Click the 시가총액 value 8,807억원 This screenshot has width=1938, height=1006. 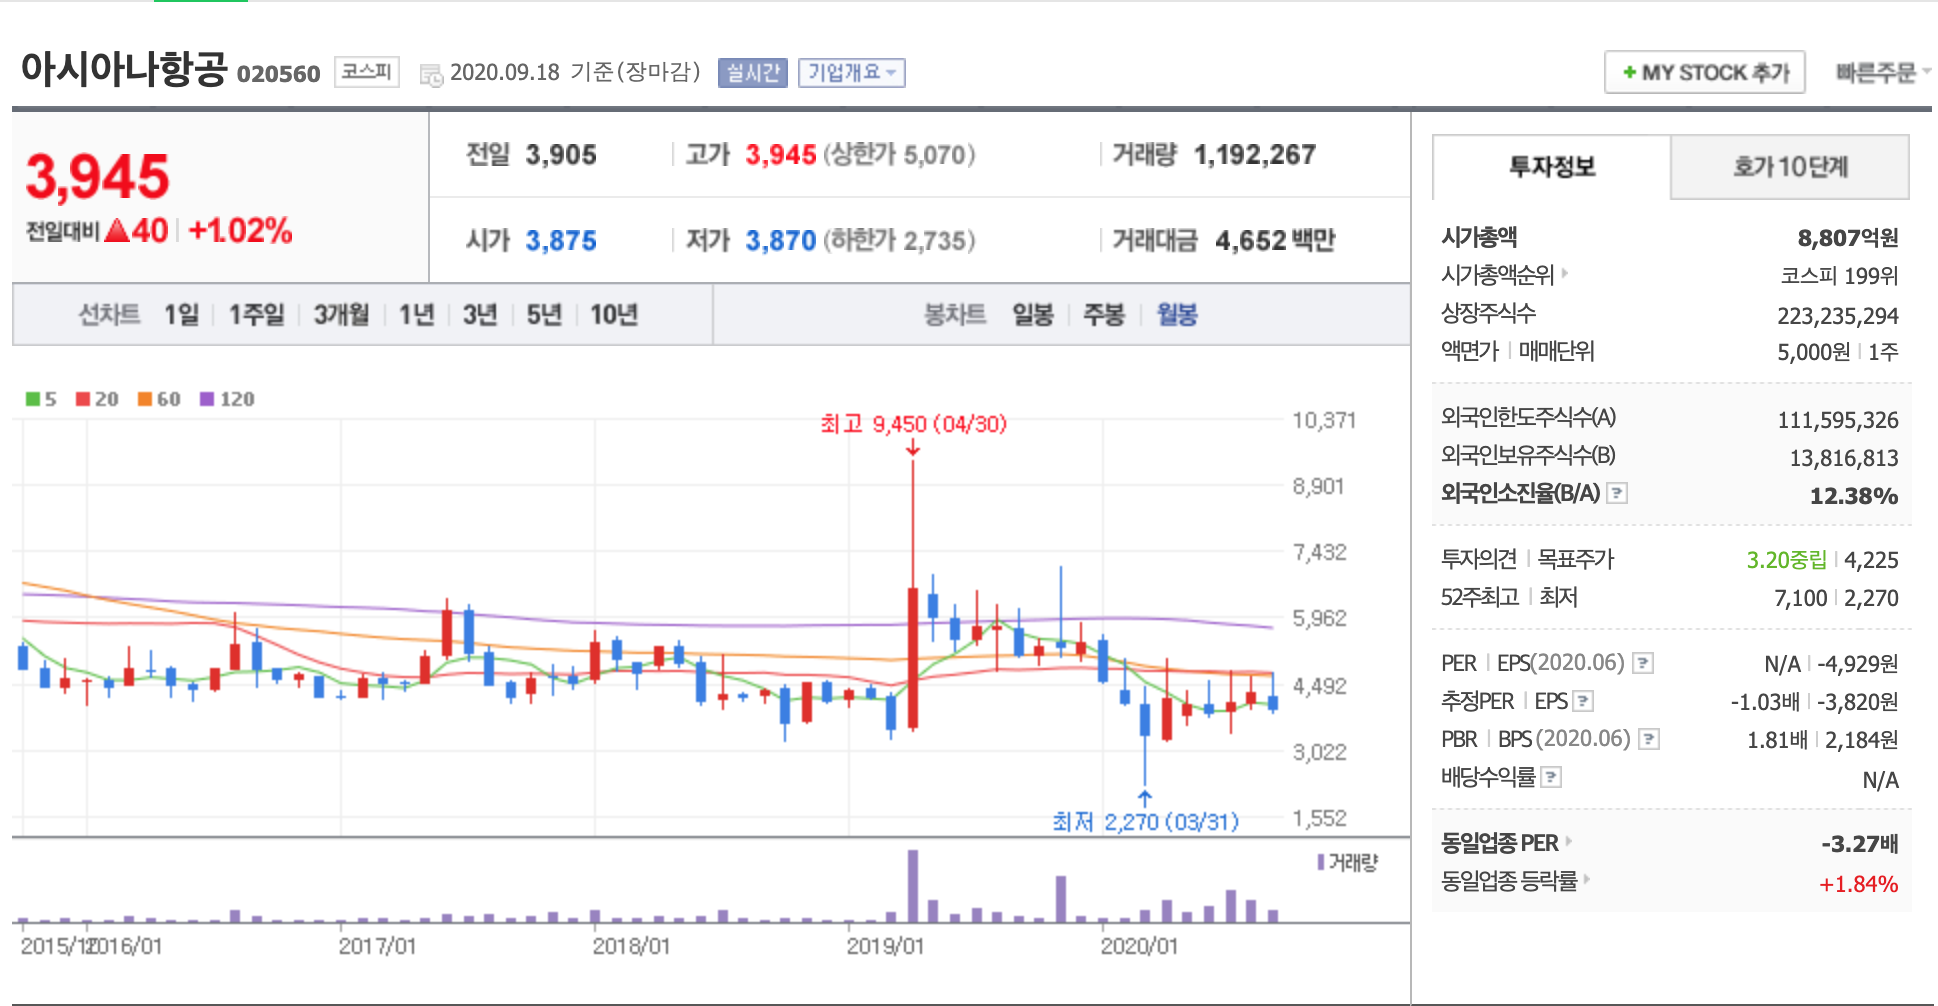[x=1848, y=237]
